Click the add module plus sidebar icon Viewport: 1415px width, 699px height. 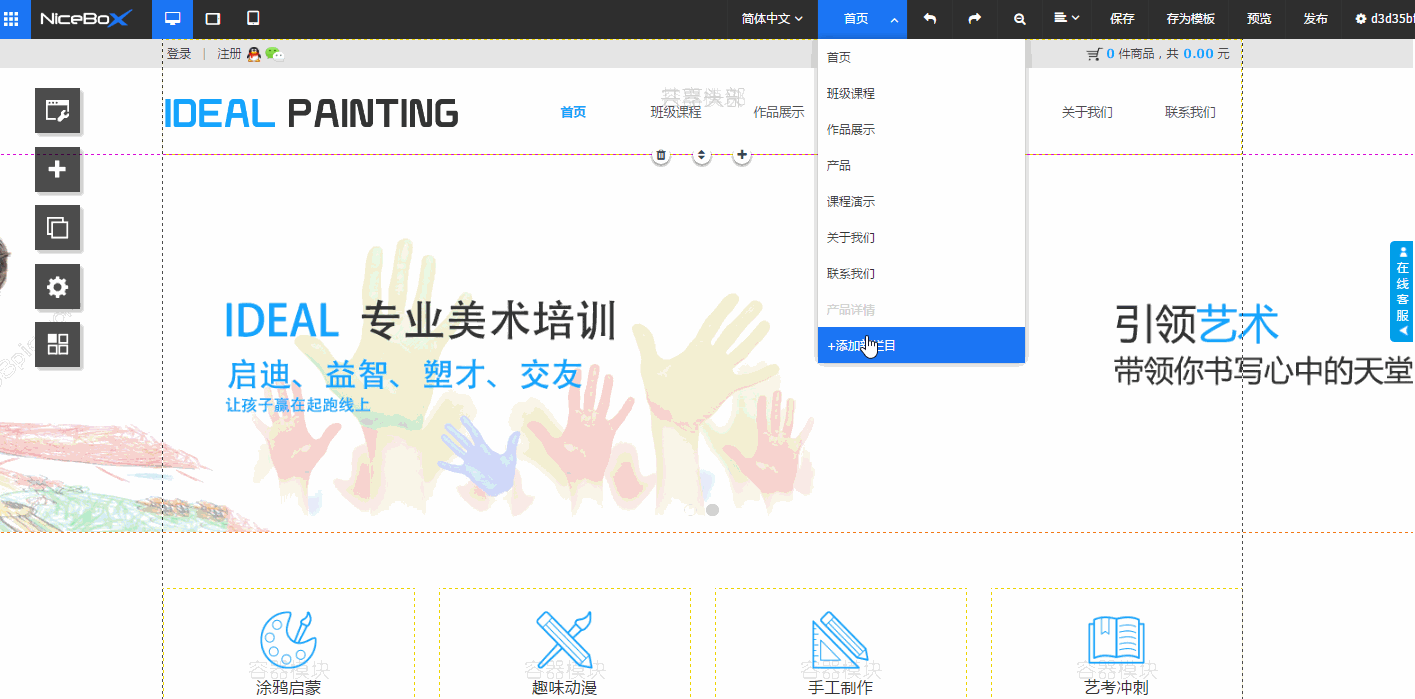pyautogui.click(x=57, y=169)
